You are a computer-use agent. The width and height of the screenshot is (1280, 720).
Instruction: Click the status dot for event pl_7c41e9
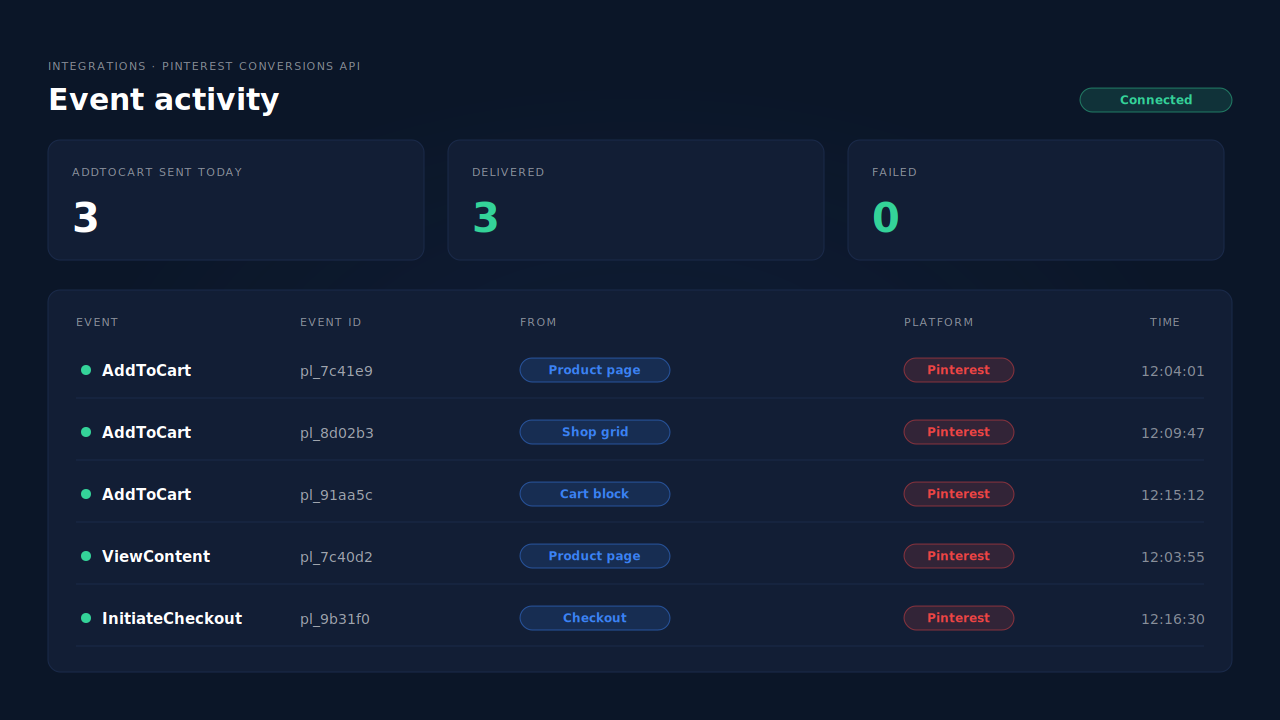pos(86,370)
